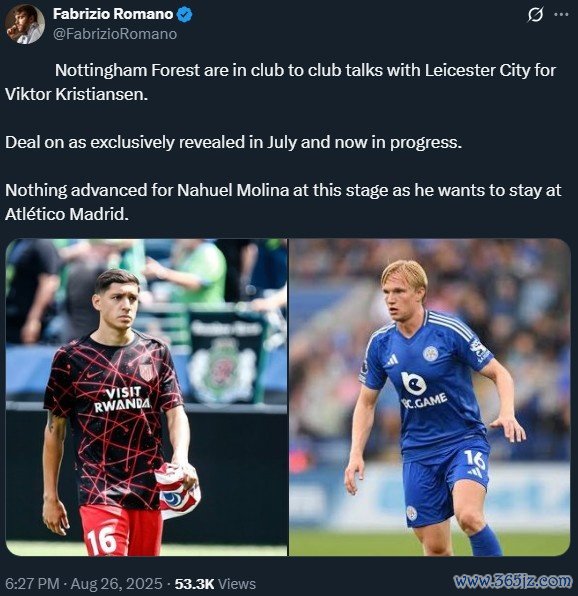Click the www.365jz.com watermark
578x596 pixels.
point(513,581)
